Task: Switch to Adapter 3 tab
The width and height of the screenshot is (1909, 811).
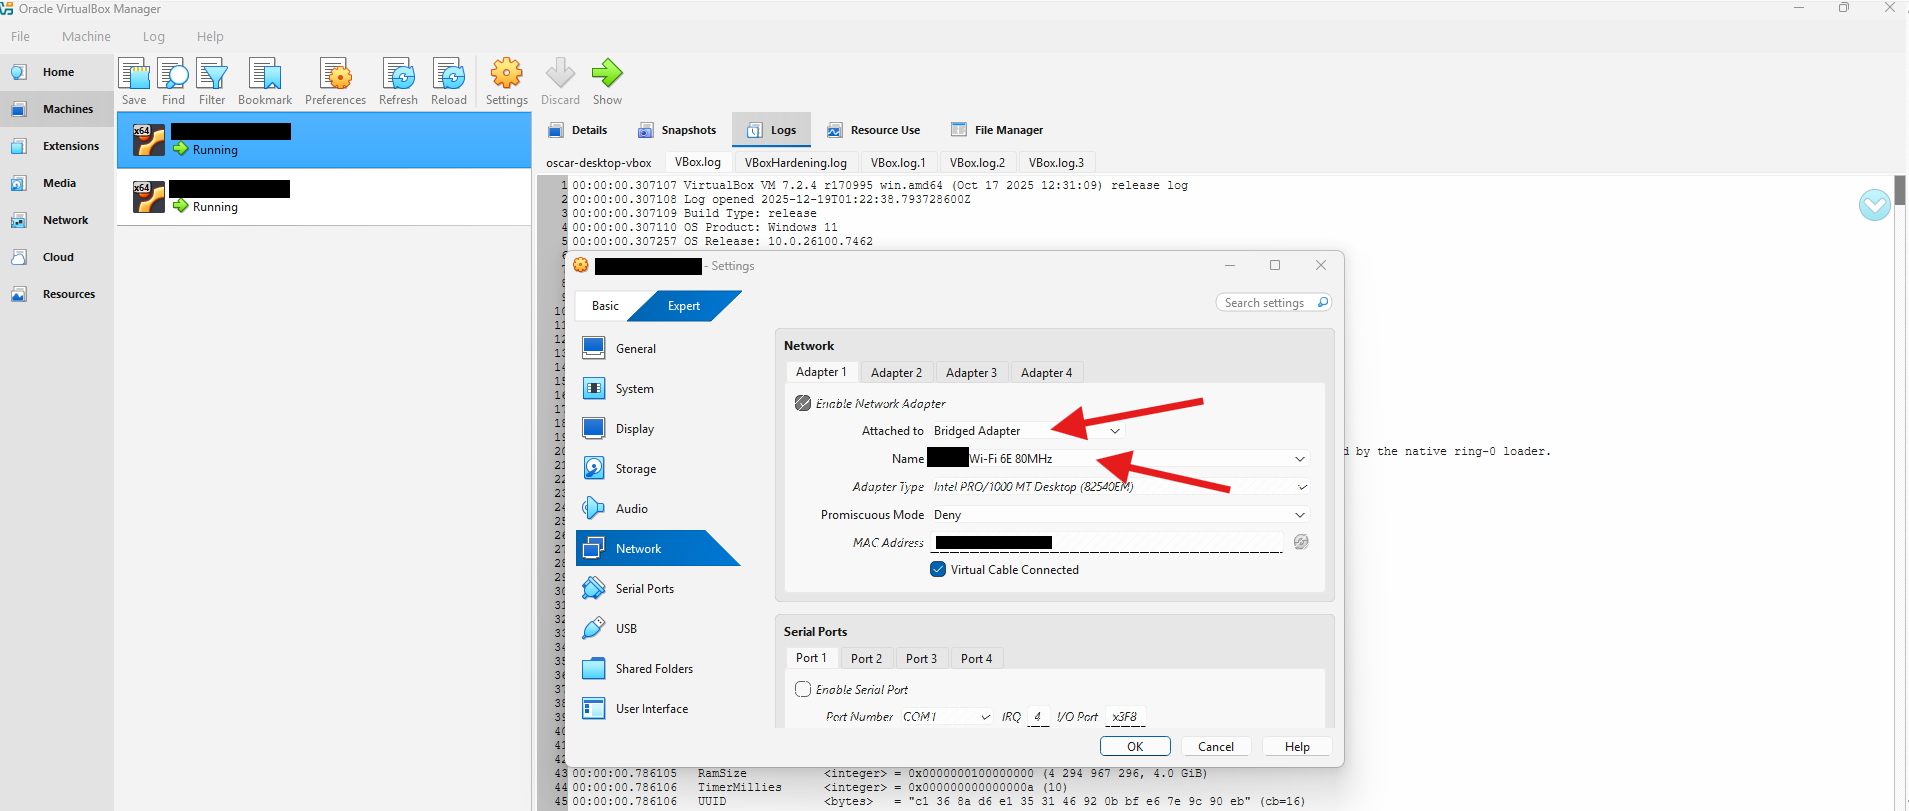Action: tap(971, 373)
